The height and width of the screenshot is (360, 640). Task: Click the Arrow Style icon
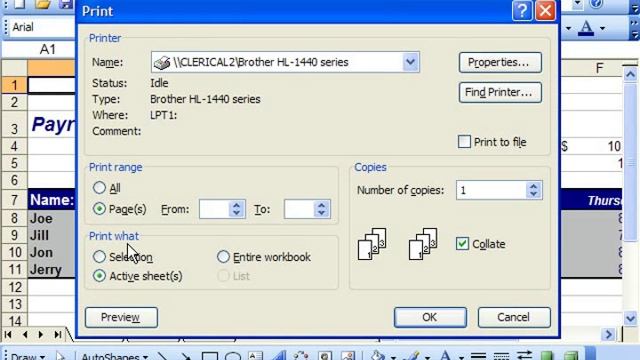point(524,356)
